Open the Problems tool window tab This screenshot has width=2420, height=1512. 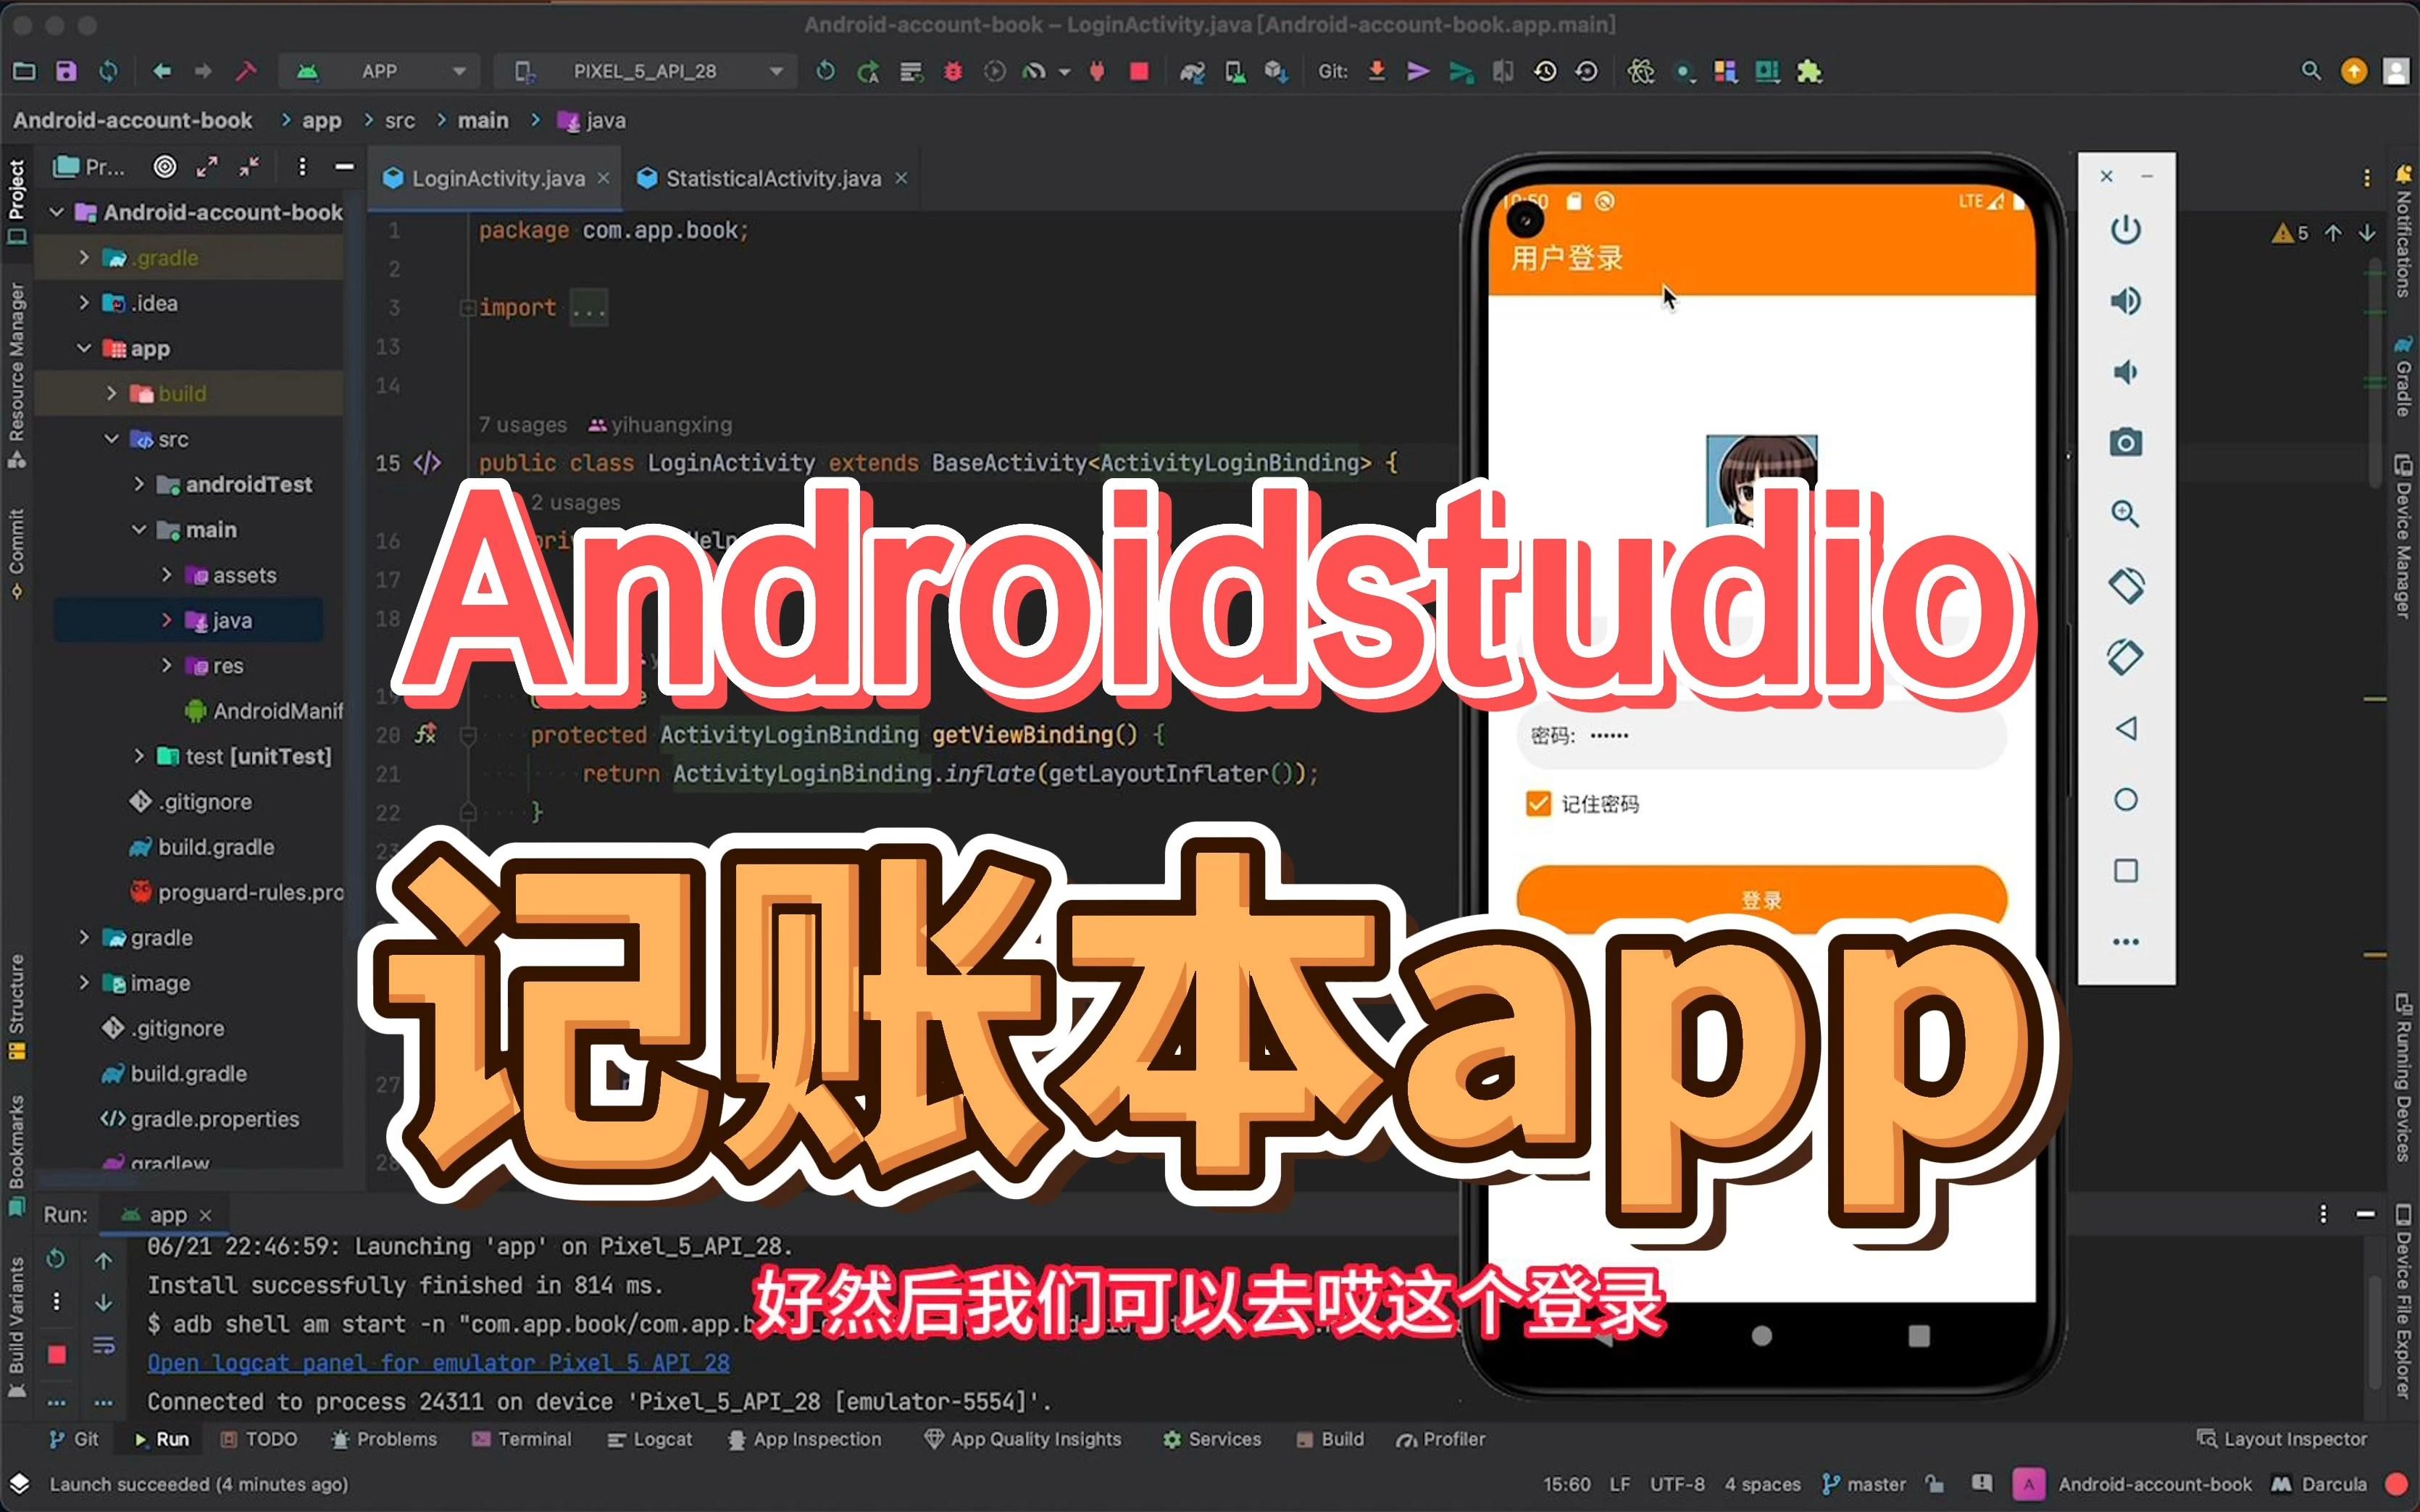point(385,1439)
